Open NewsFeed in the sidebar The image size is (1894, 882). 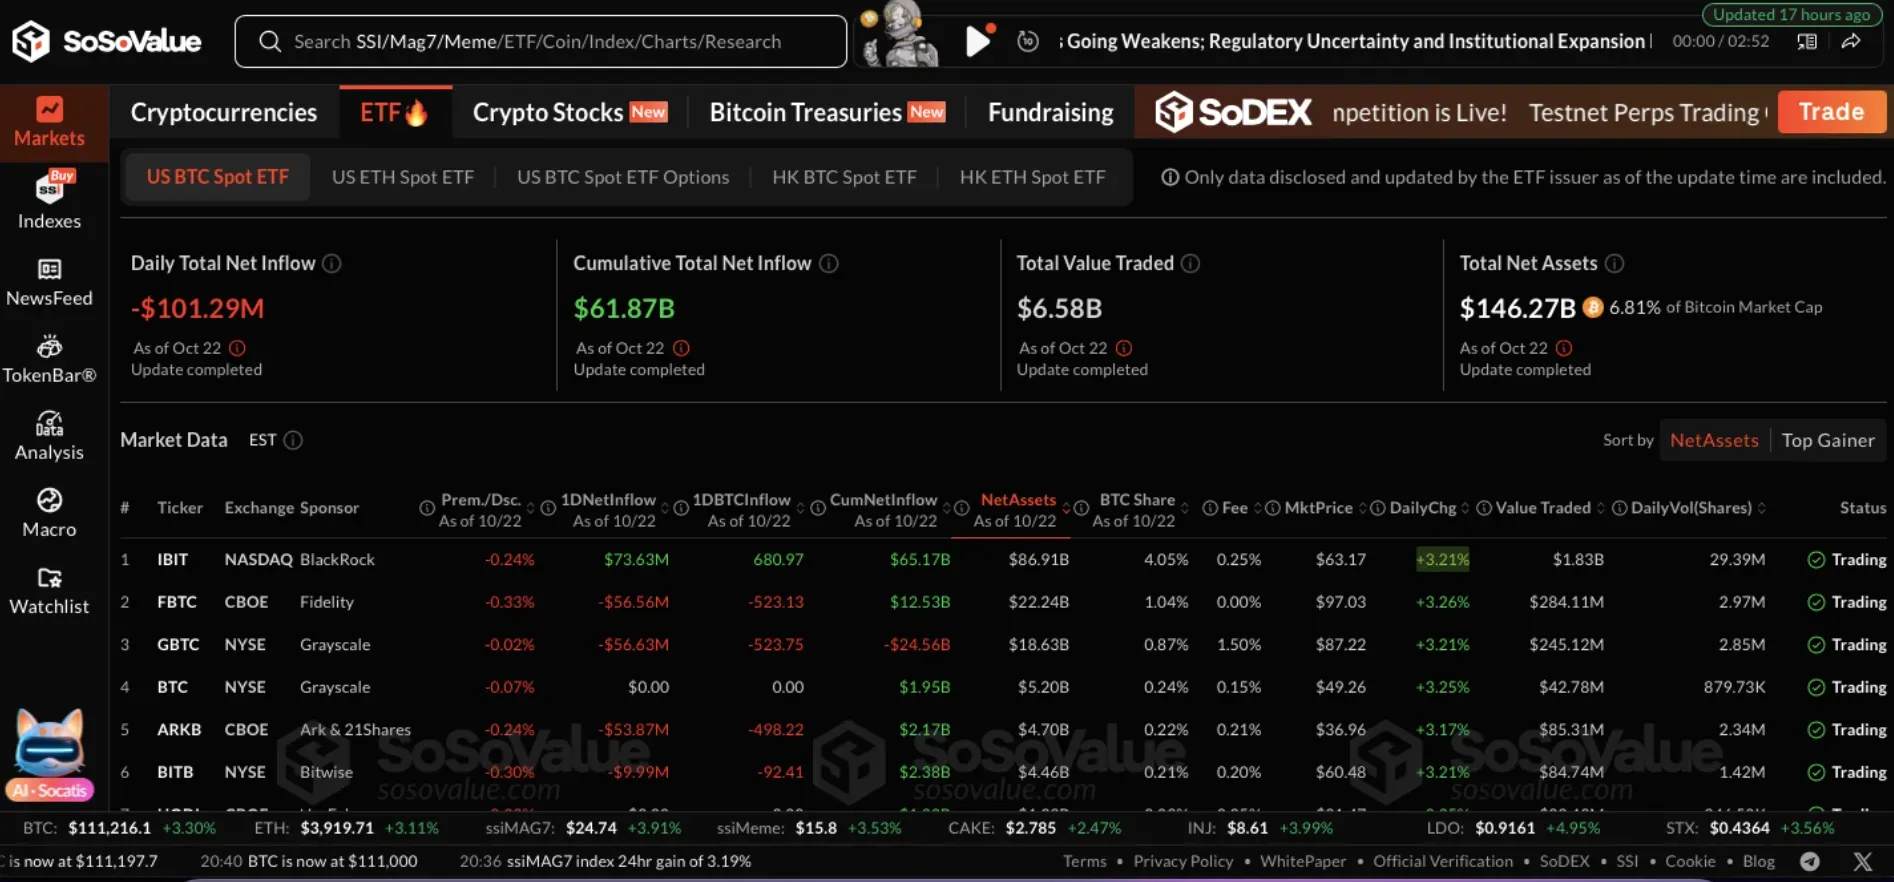pos(49,282)
